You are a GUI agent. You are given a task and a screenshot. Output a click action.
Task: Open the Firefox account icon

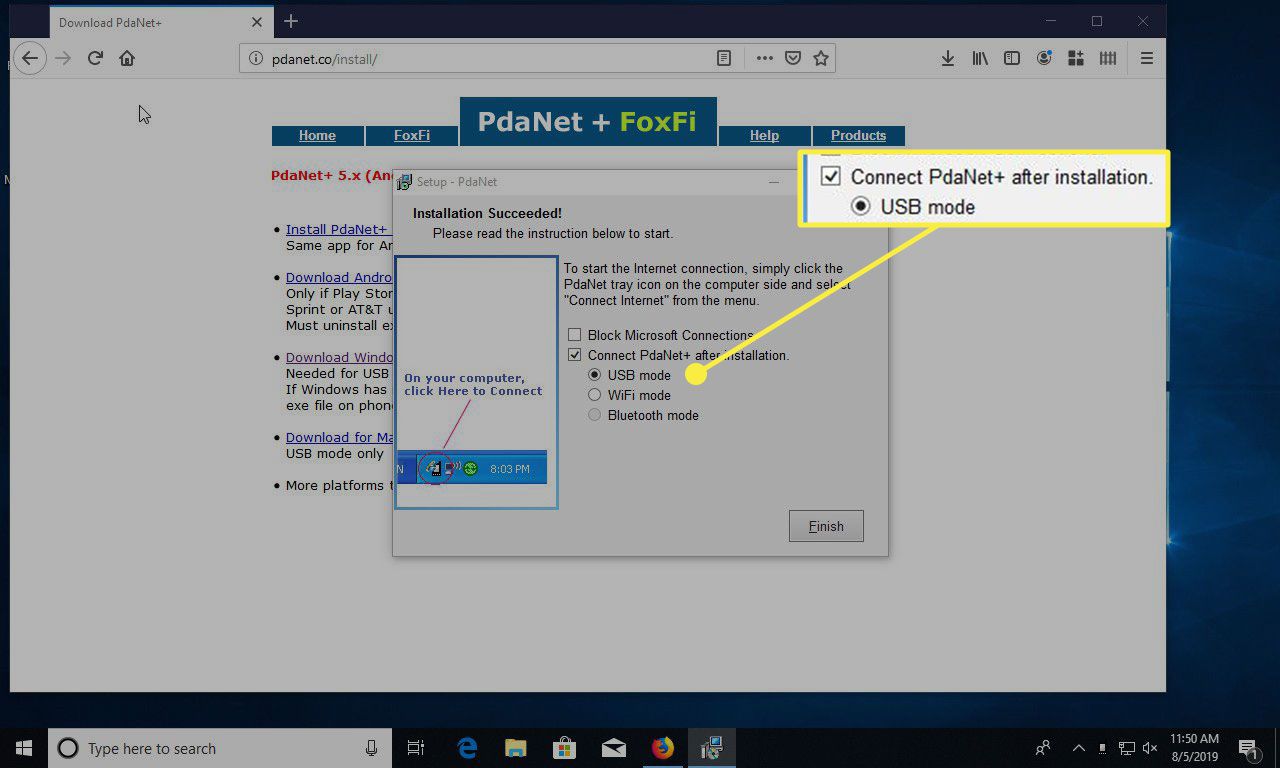[1044, 59]
